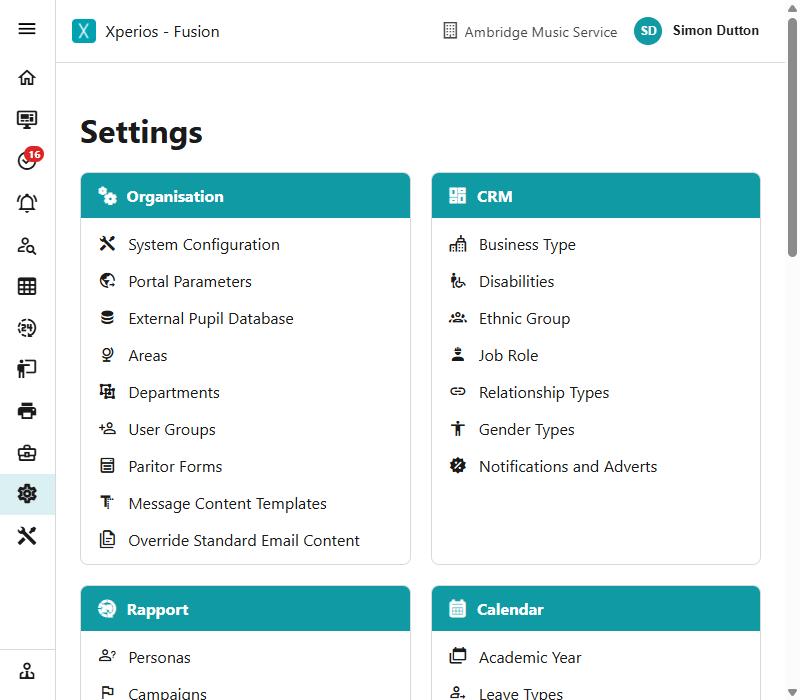Viewport: 800px width, 700px height.
Task: Open the organisation hierarchy icon at sidebar bottom
Action: [27, 671]
